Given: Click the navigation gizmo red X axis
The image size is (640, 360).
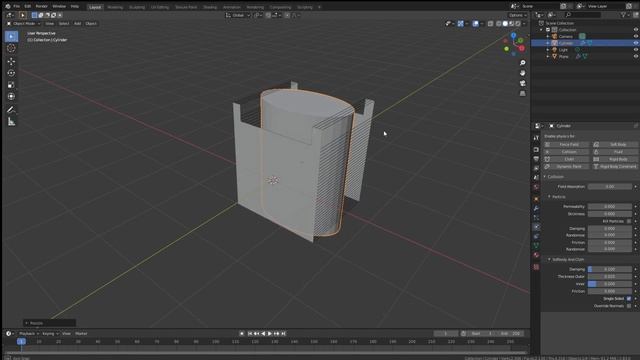Looking at the screenshot, I should coord(522,48).
